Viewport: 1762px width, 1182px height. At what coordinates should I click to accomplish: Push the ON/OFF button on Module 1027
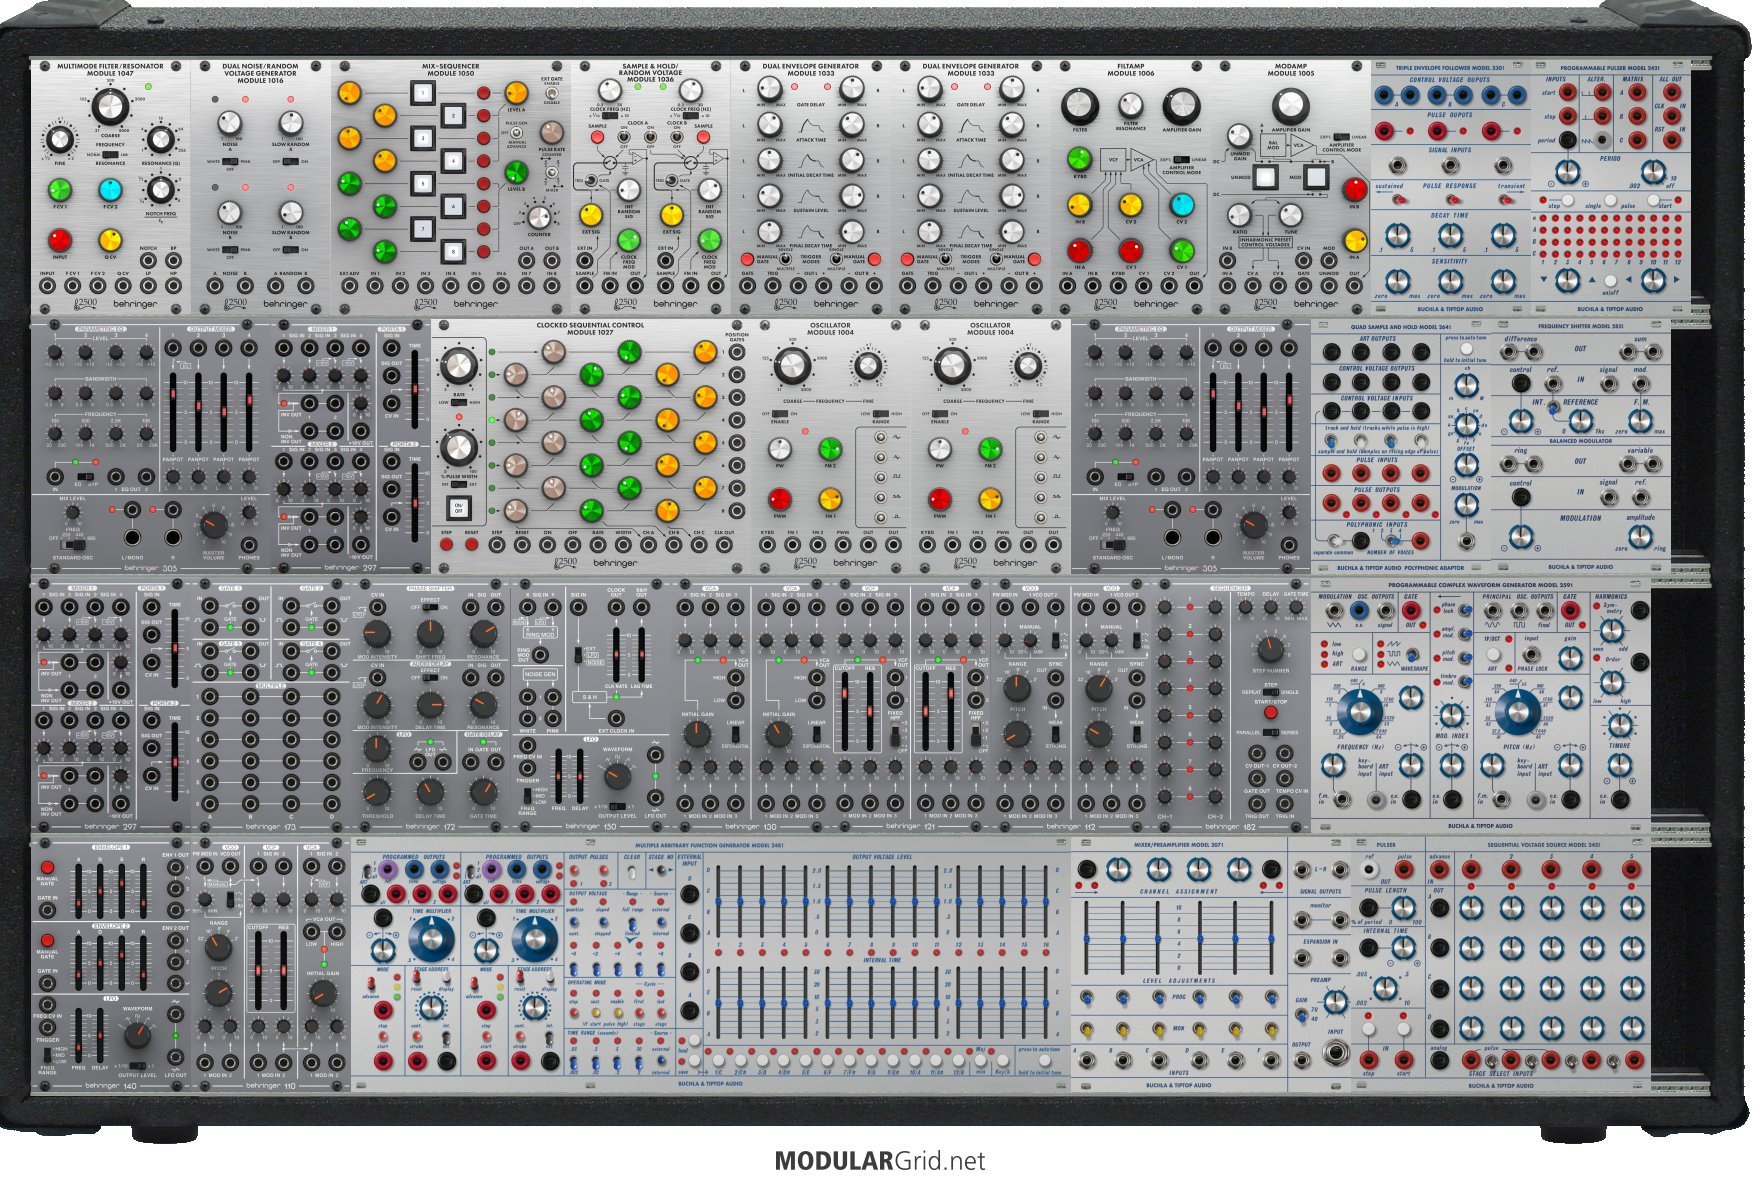tap(459, 507)
